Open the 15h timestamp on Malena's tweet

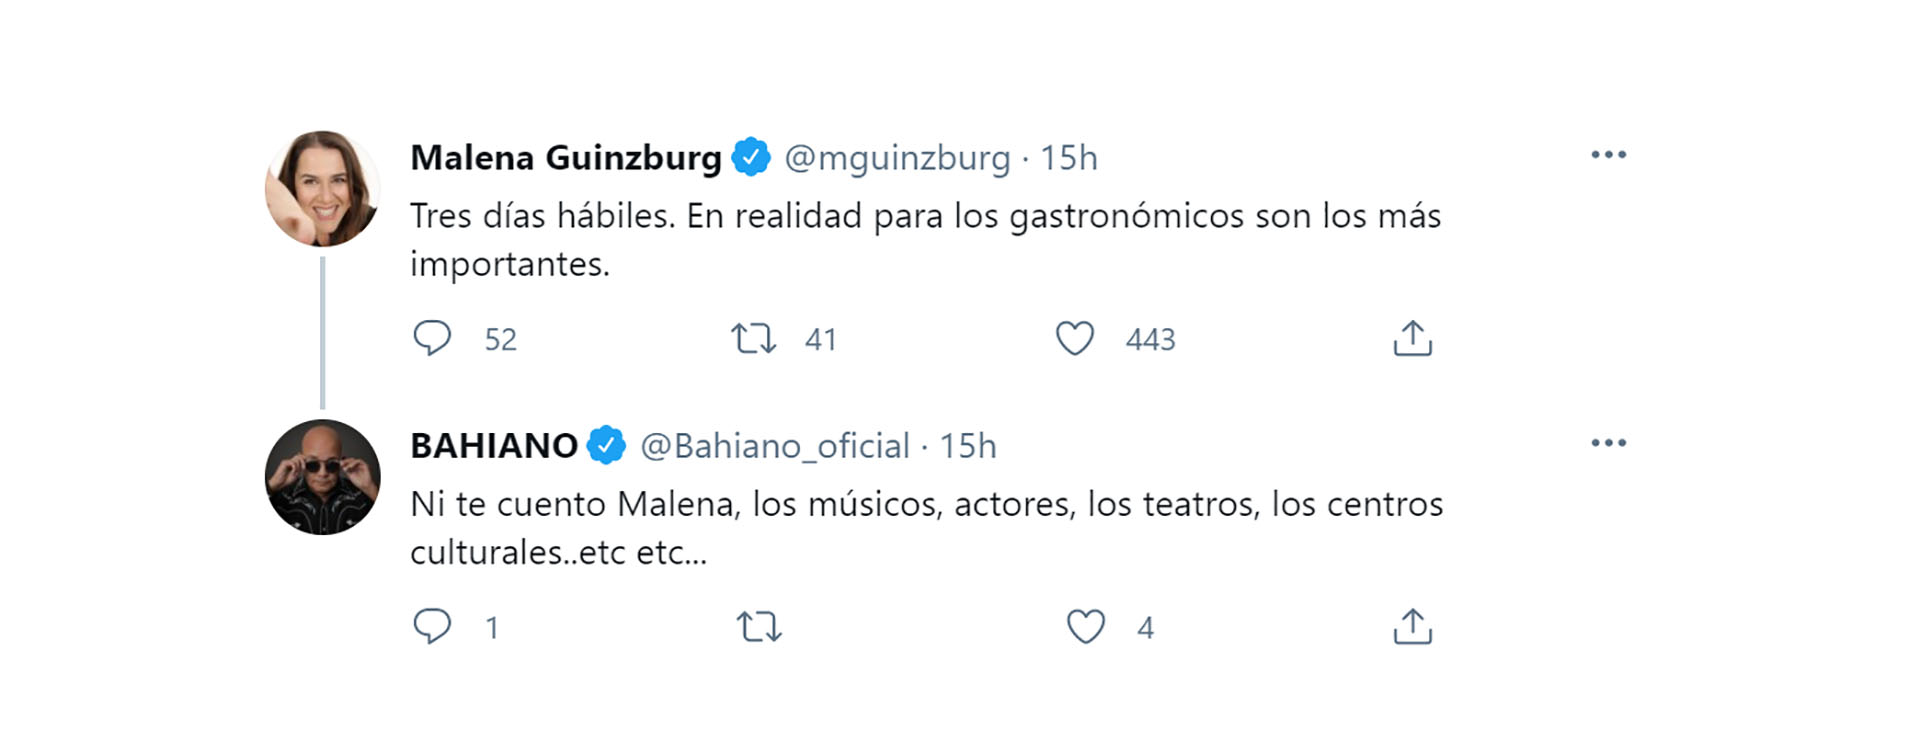[x=1069, y=158]
